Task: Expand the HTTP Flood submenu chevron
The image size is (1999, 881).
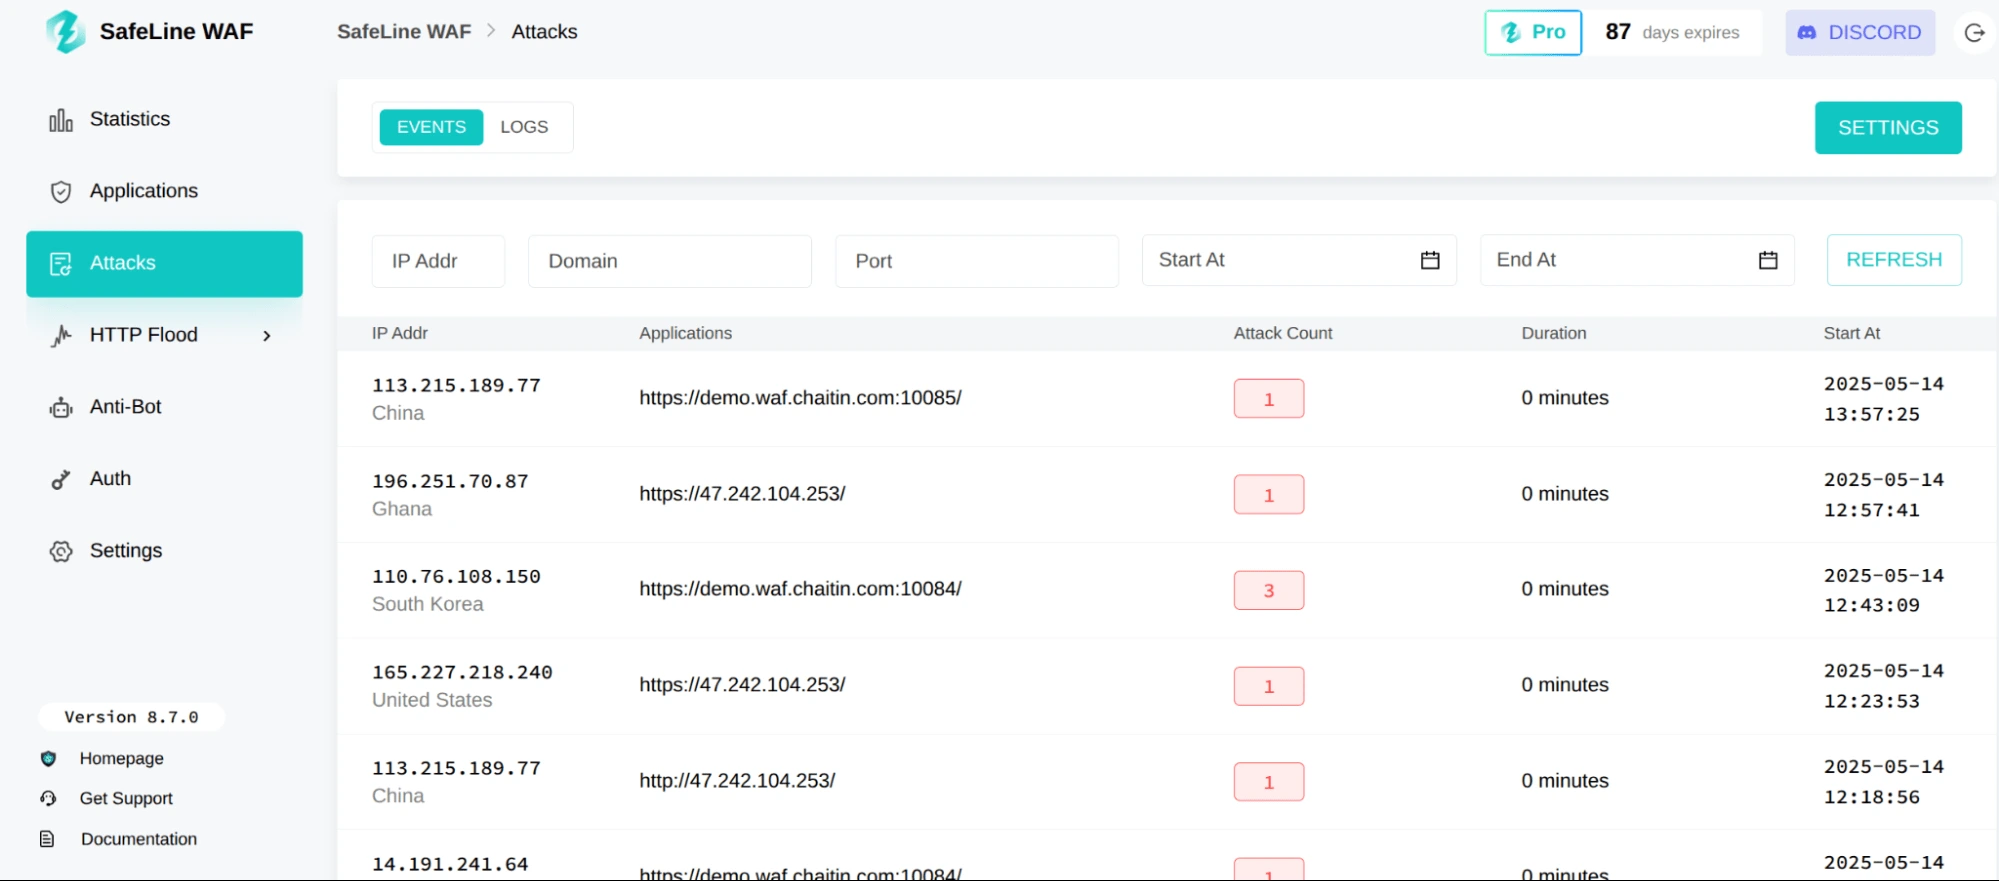Action: 267,336
